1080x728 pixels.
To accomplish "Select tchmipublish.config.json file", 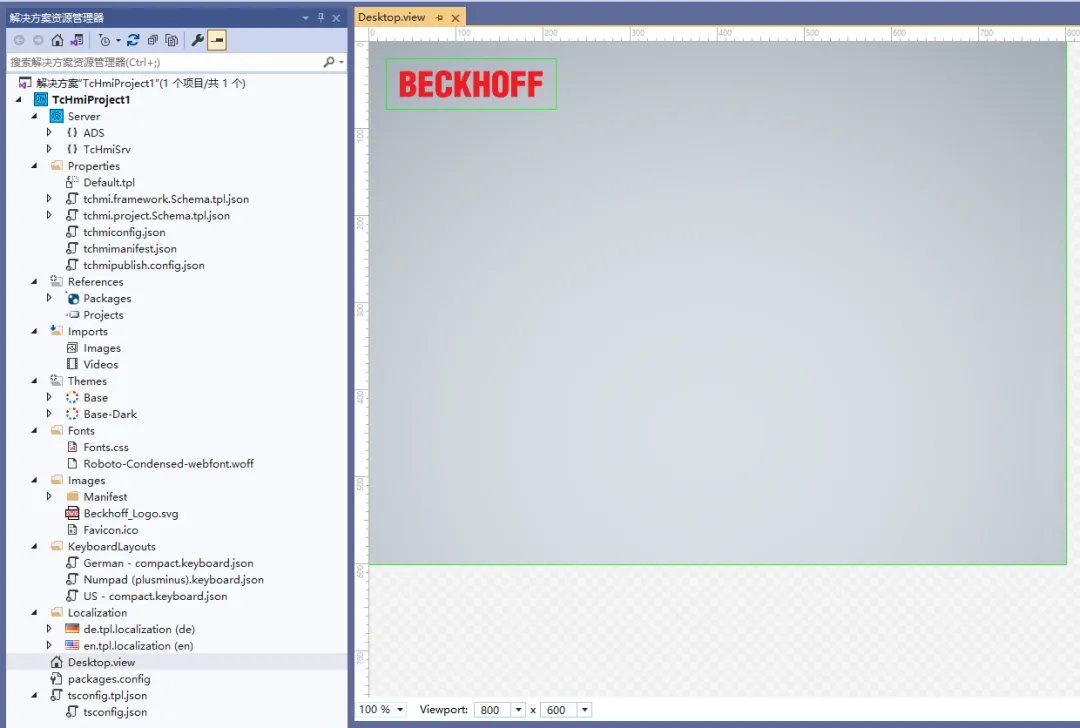I will coord(144,265).
